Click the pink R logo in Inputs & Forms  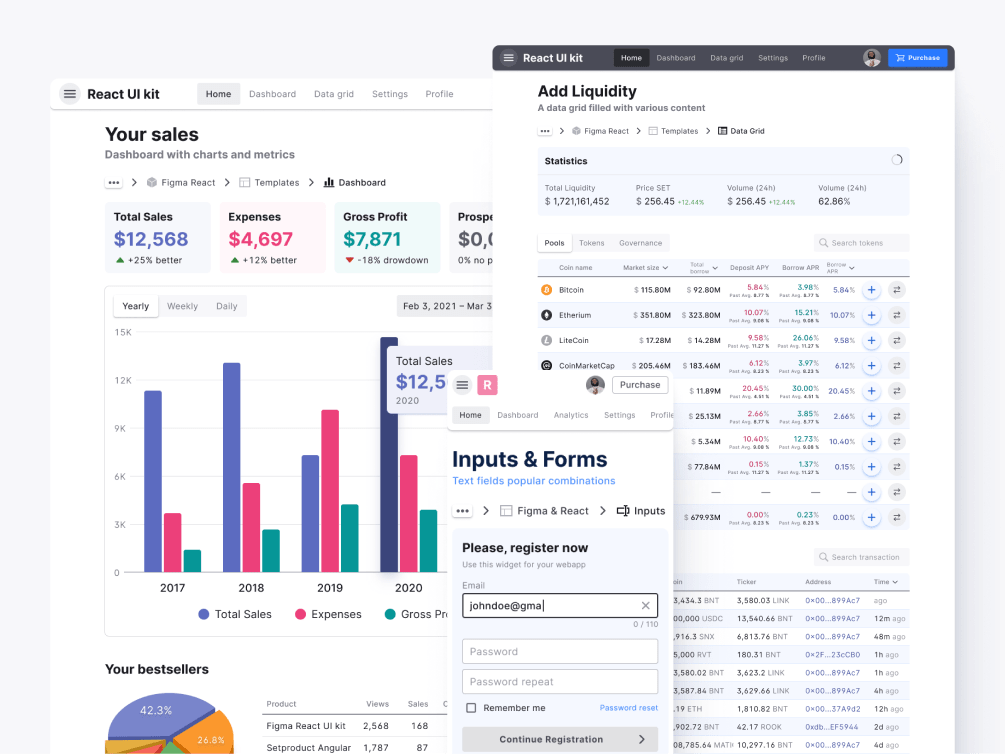[x=487, y=384]
